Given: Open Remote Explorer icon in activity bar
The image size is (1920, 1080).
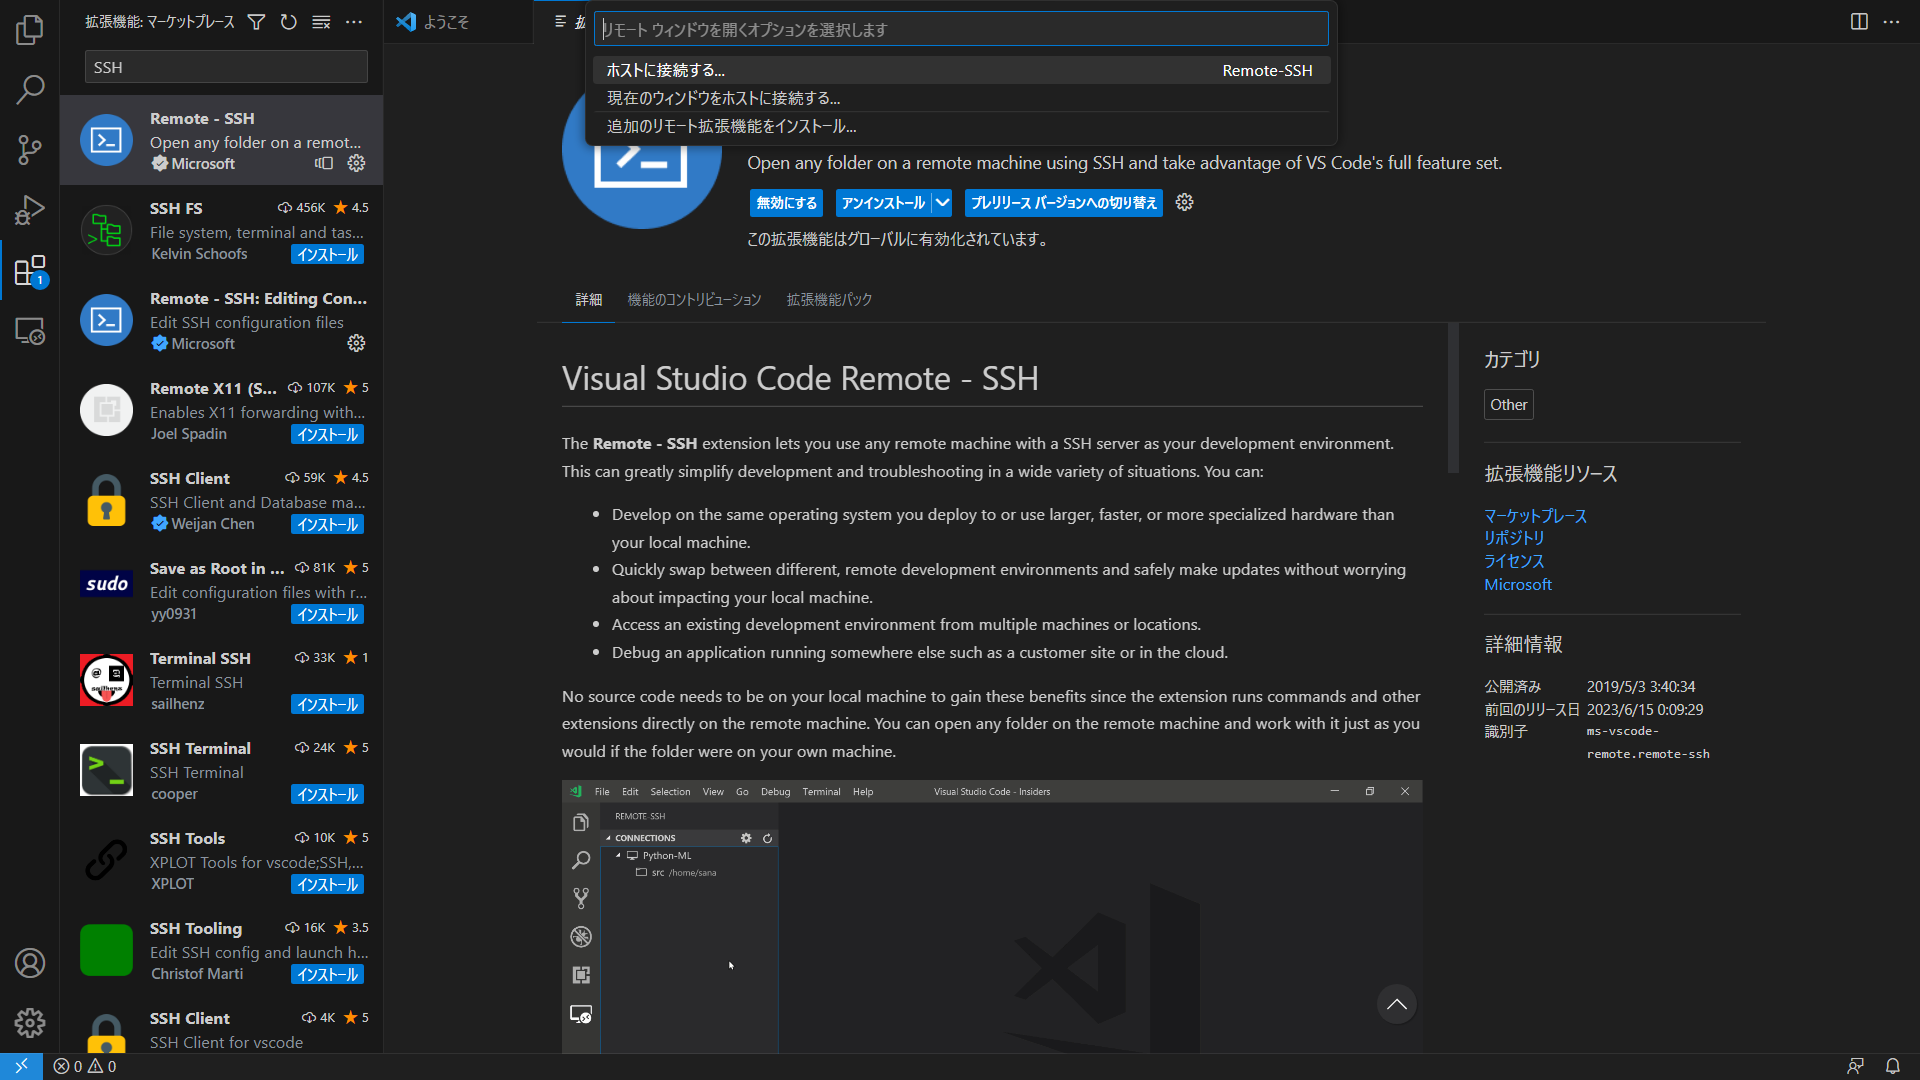Looking at the screenshot, I should [x=30, y=331].
